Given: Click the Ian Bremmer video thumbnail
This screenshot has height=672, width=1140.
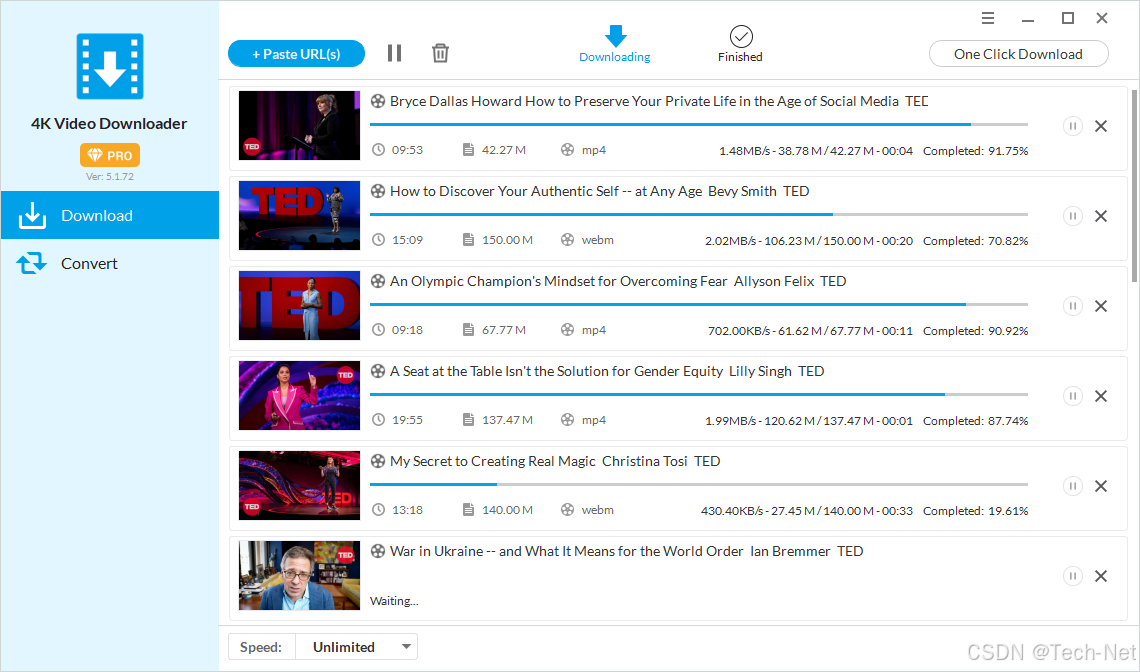Looking at the screenshot, I should point(299,575).
